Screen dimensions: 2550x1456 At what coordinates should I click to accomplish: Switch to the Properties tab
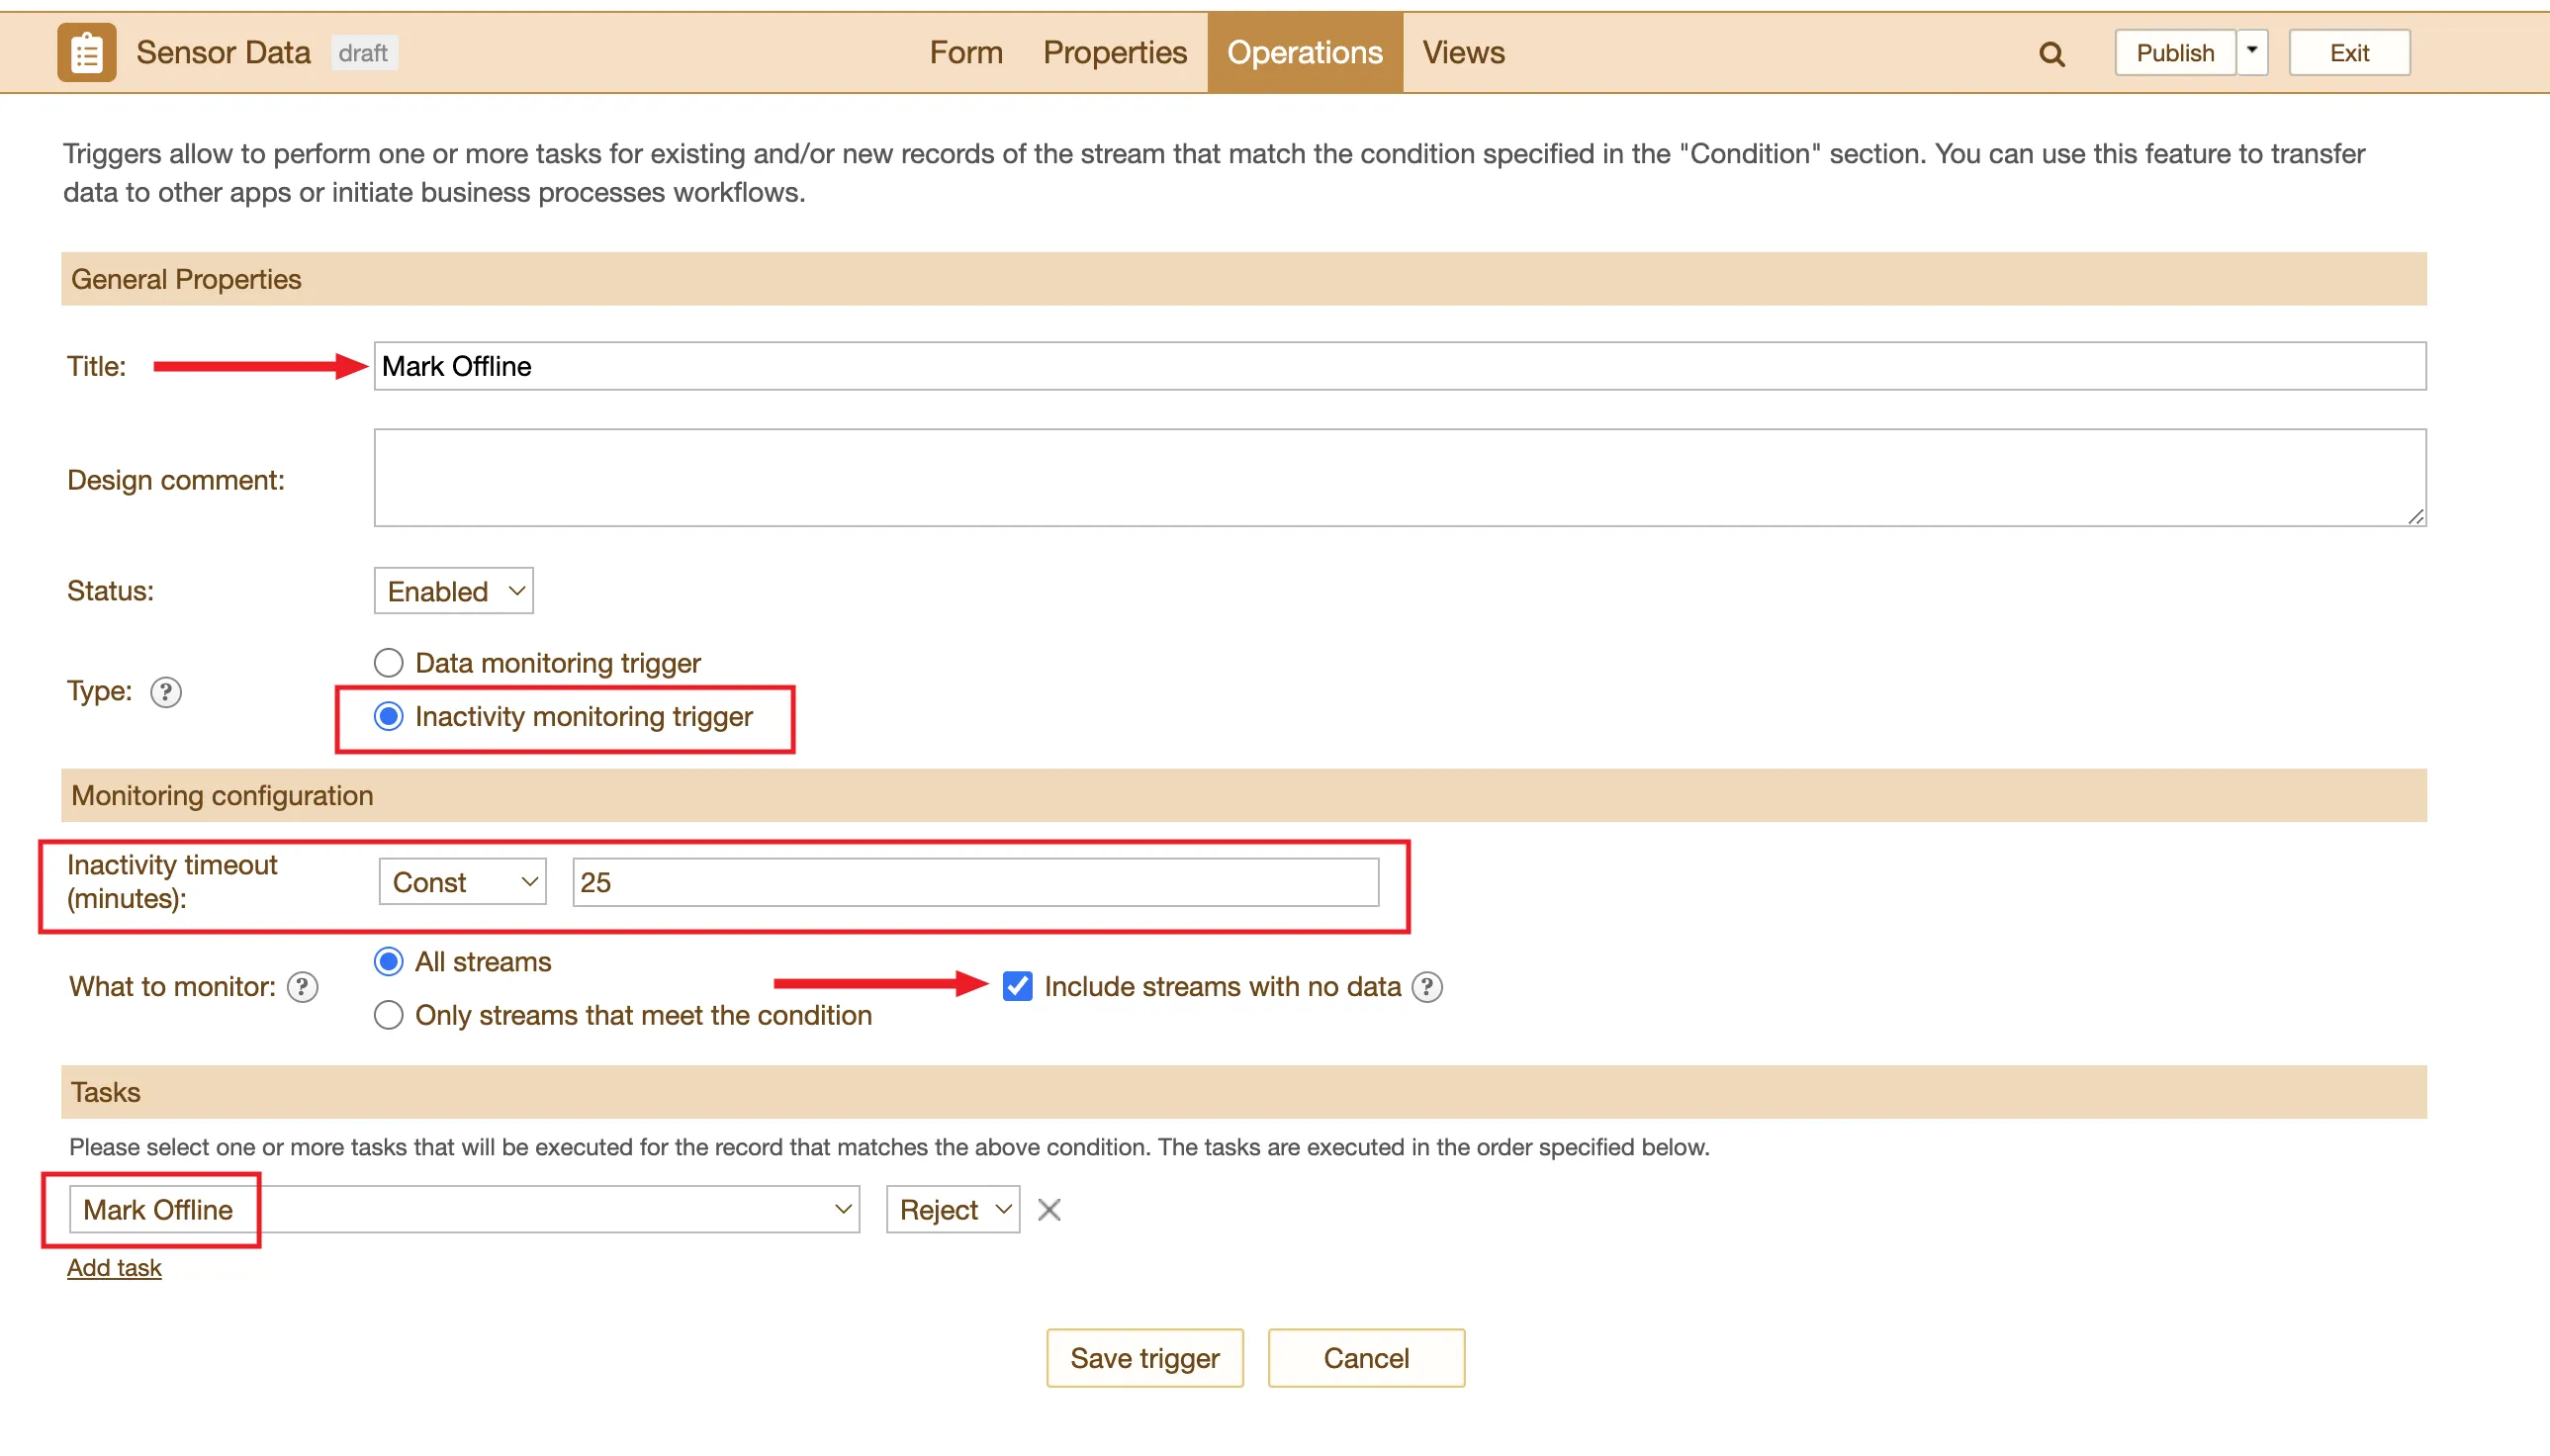coord(1114,53)
